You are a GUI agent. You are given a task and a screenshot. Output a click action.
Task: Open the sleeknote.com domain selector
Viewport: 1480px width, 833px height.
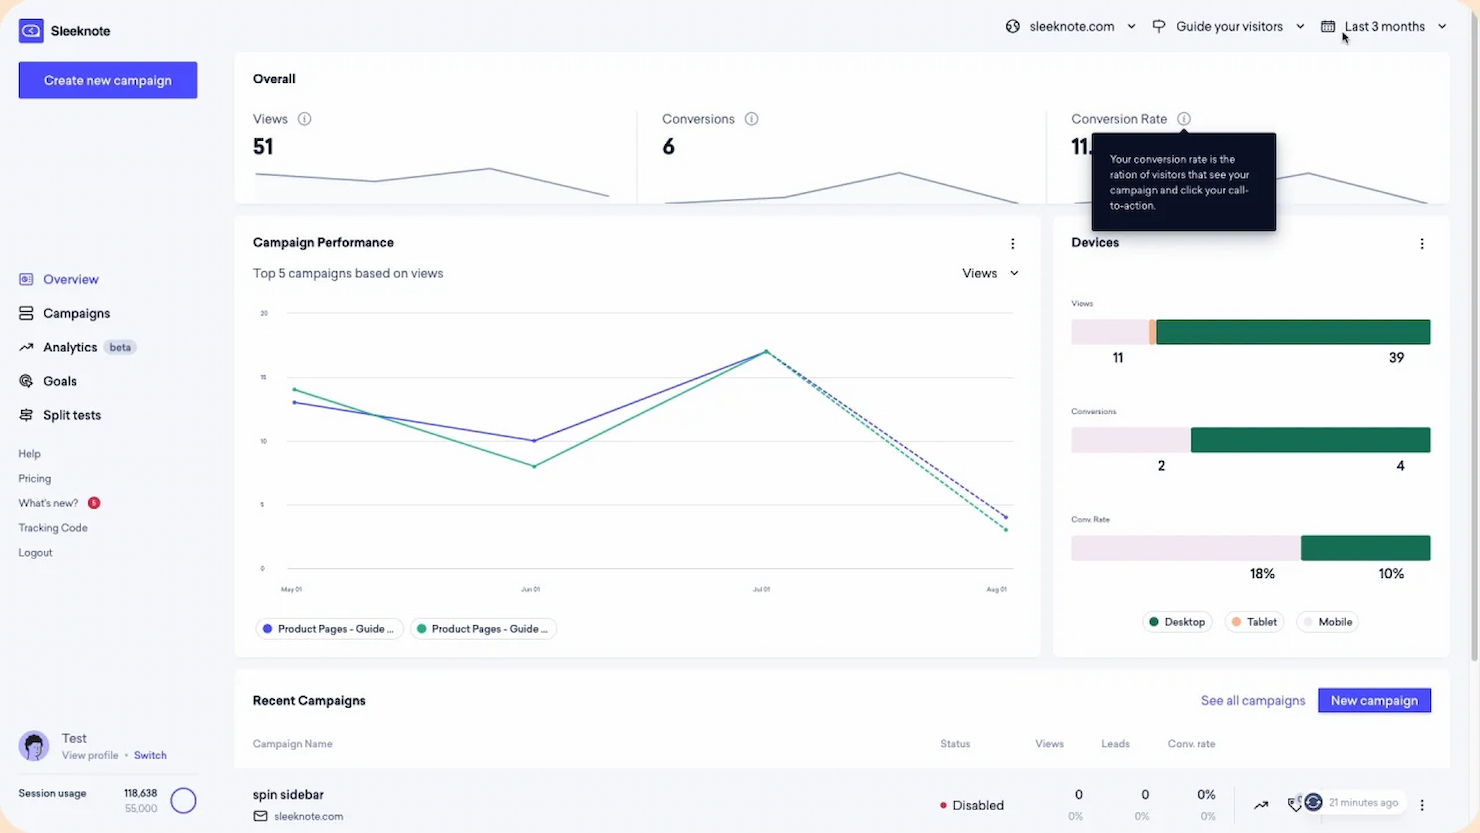pos(1071,26)
